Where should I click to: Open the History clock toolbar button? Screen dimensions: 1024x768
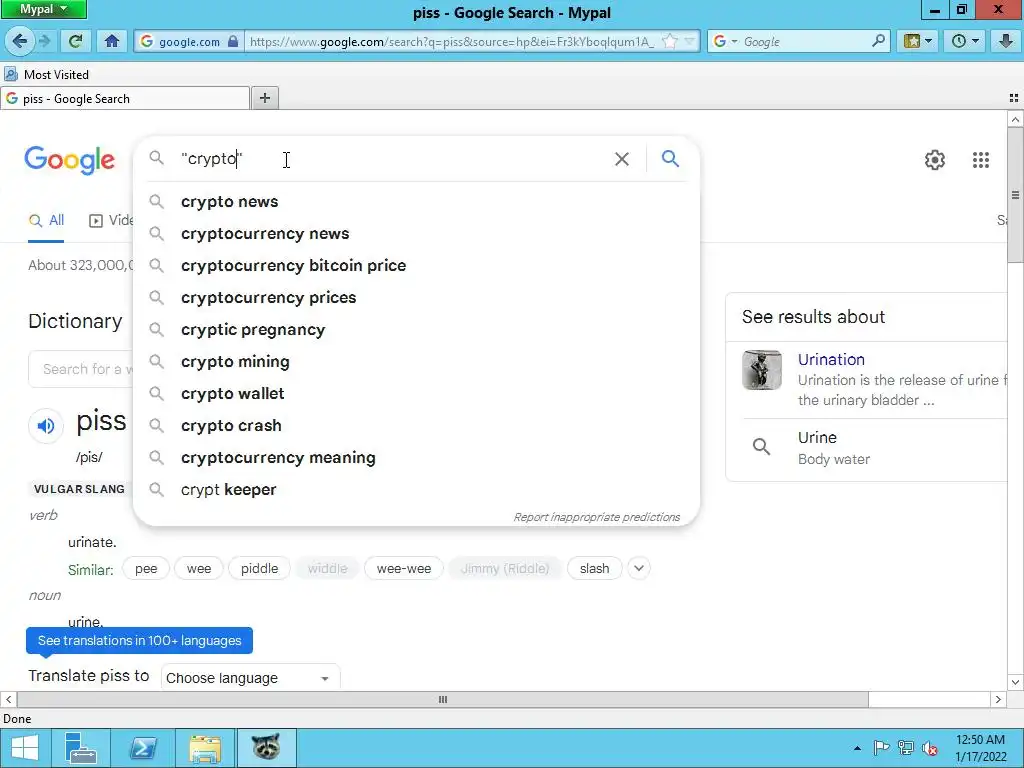[965, 41]
